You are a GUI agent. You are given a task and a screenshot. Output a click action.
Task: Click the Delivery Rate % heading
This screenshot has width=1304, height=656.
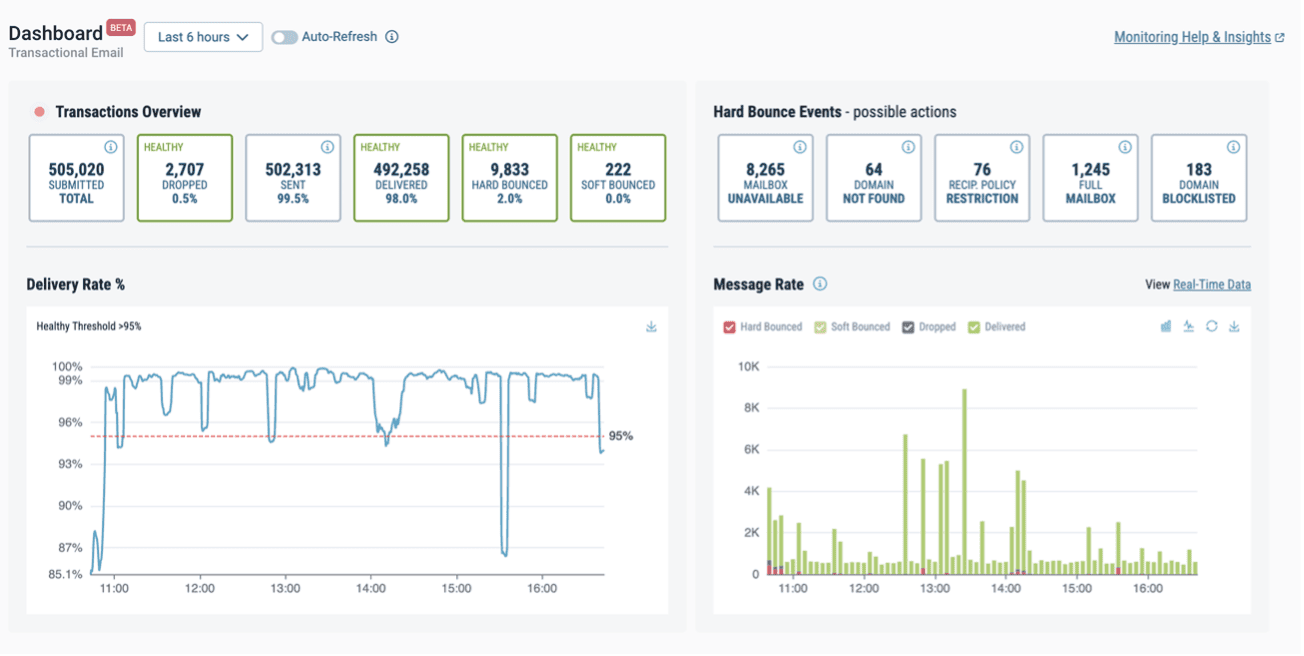coord(76,284)
